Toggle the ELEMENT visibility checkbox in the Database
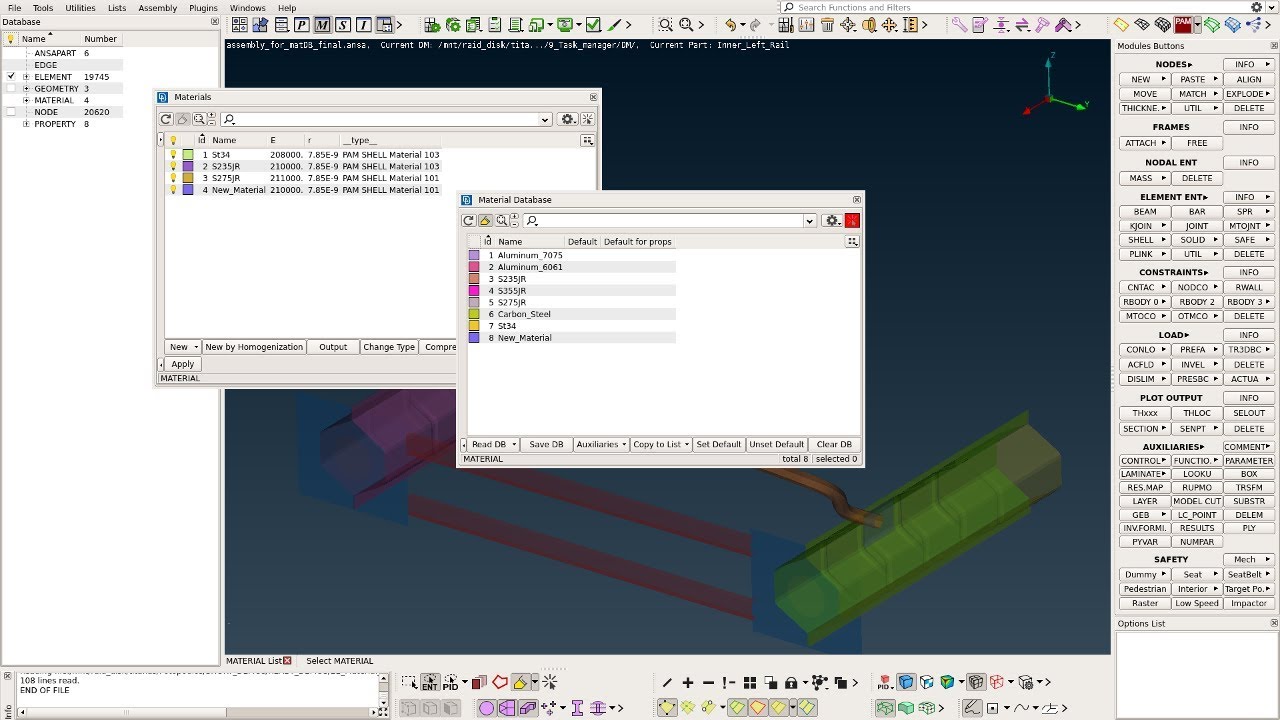Image resolution: width=1280 pixels, height=720 pixels. (x=11, y=77)
